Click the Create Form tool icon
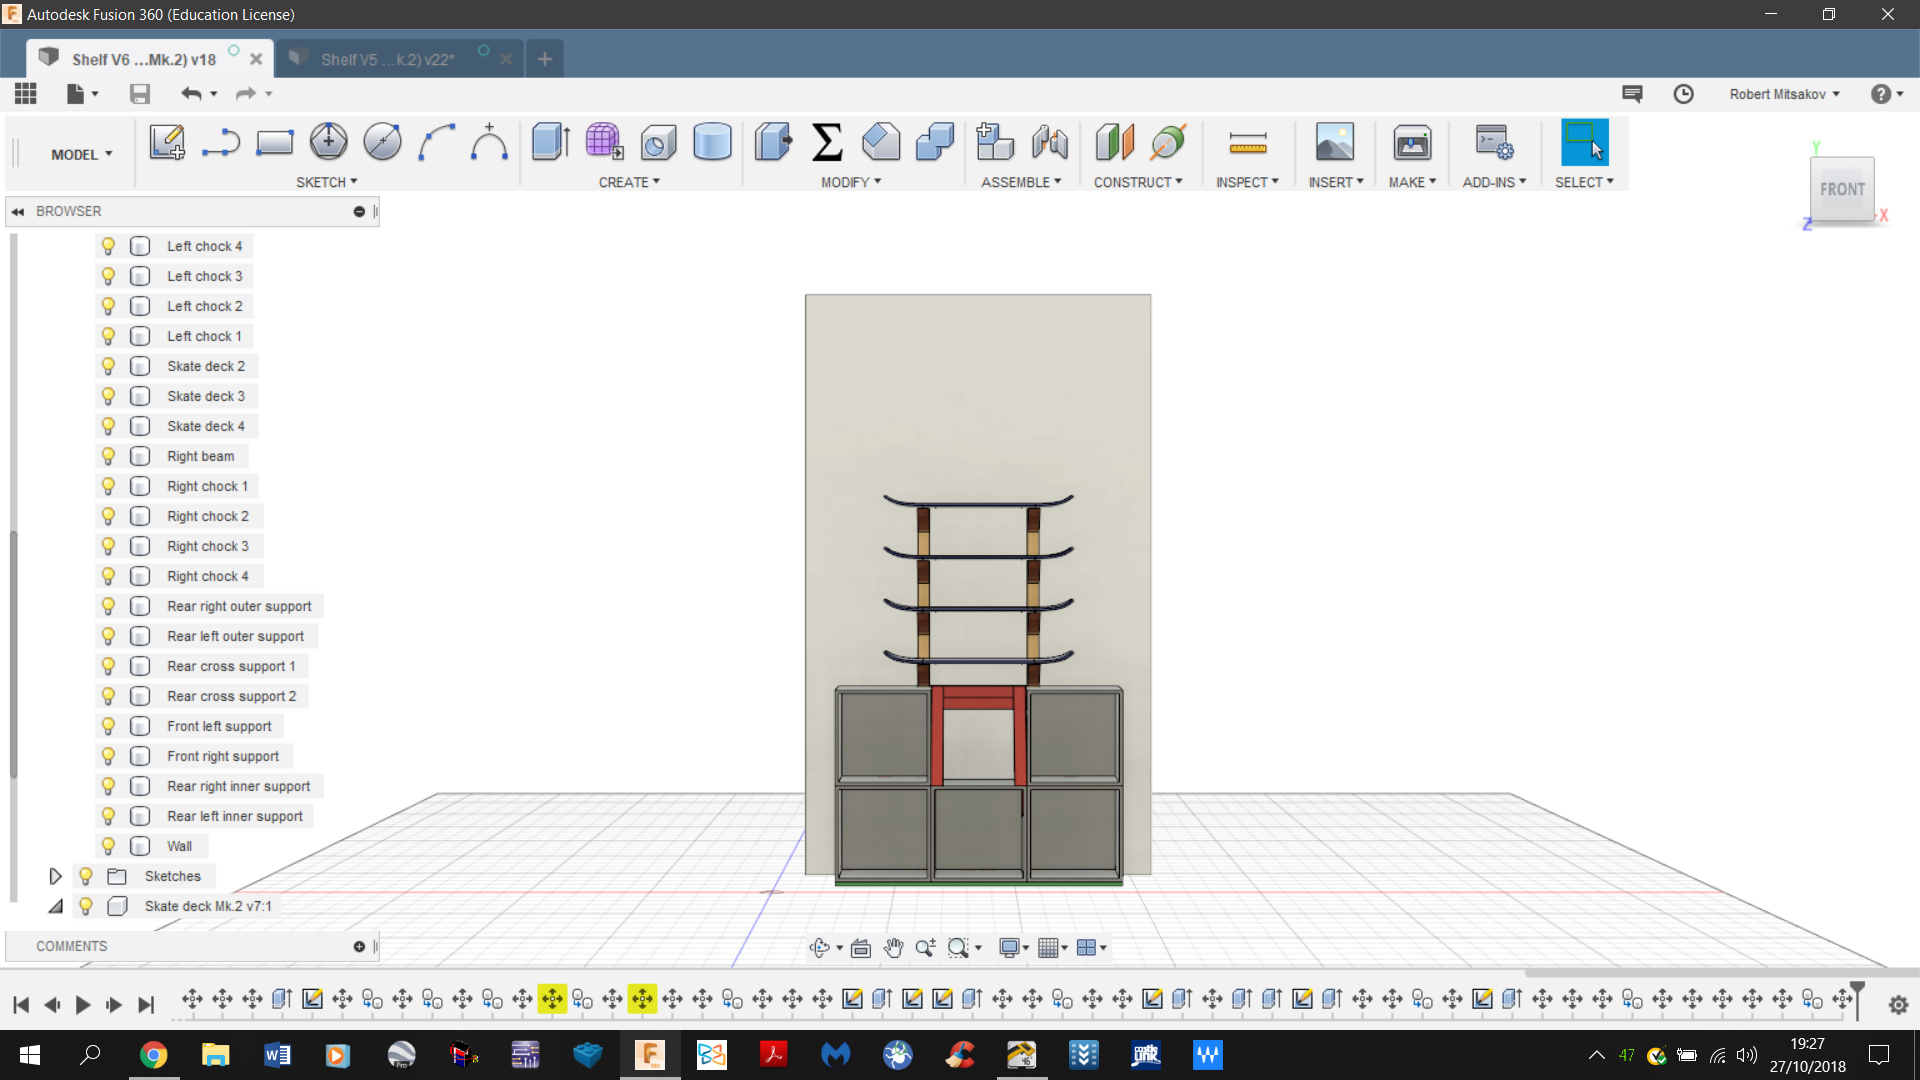The width and height of the screenshot is (1920, 1080). click(x=604, y=142)
